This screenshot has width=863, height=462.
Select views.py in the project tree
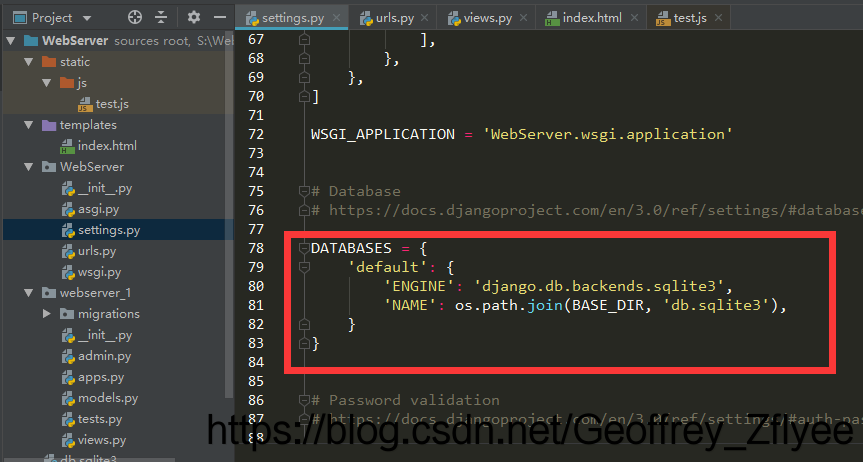tap(102, 440)
